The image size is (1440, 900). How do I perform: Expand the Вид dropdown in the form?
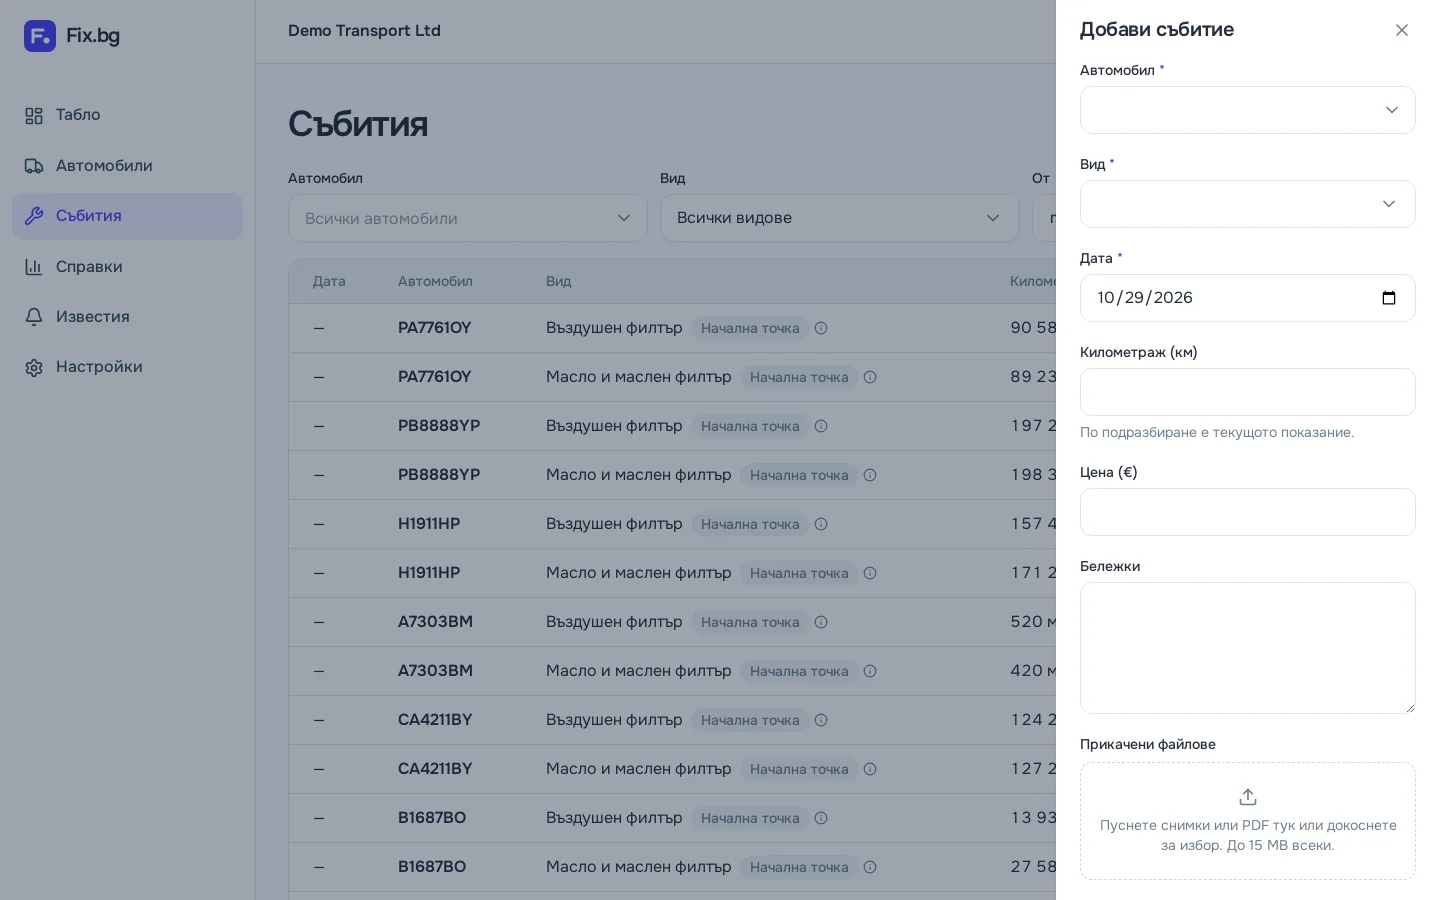tap(1248, 204)
